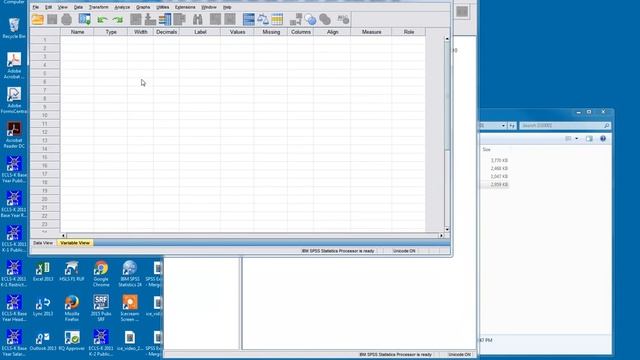This screenshot has width=640, height=360.
Task: Click the Variables info toolbar icon
Action: tap(165, 19)
